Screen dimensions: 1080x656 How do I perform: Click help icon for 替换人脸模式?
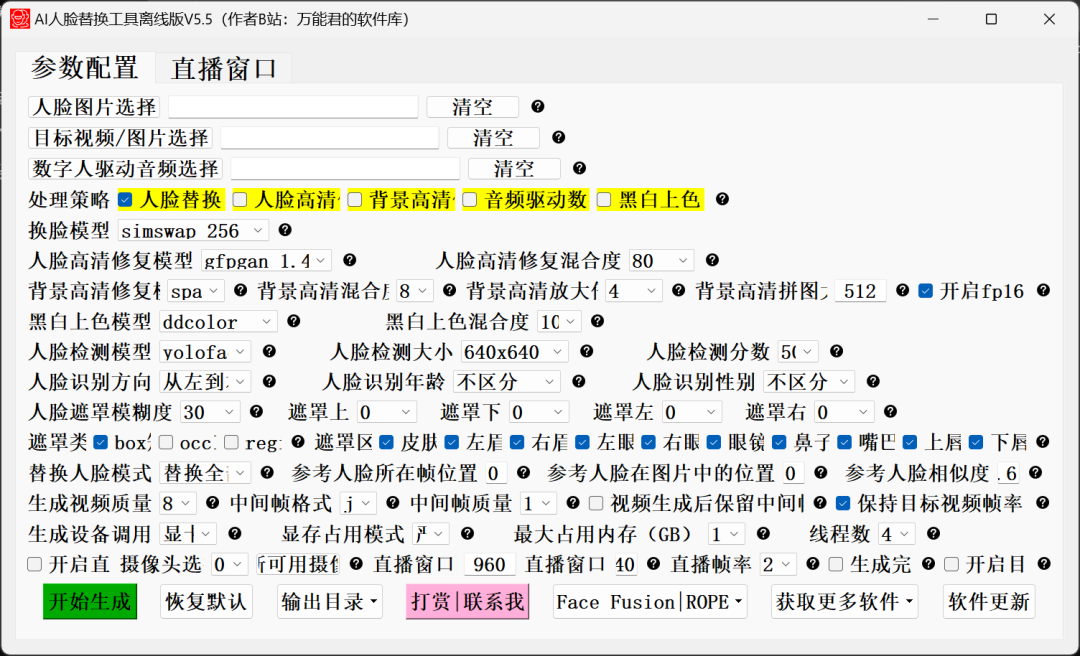[267, 472]
